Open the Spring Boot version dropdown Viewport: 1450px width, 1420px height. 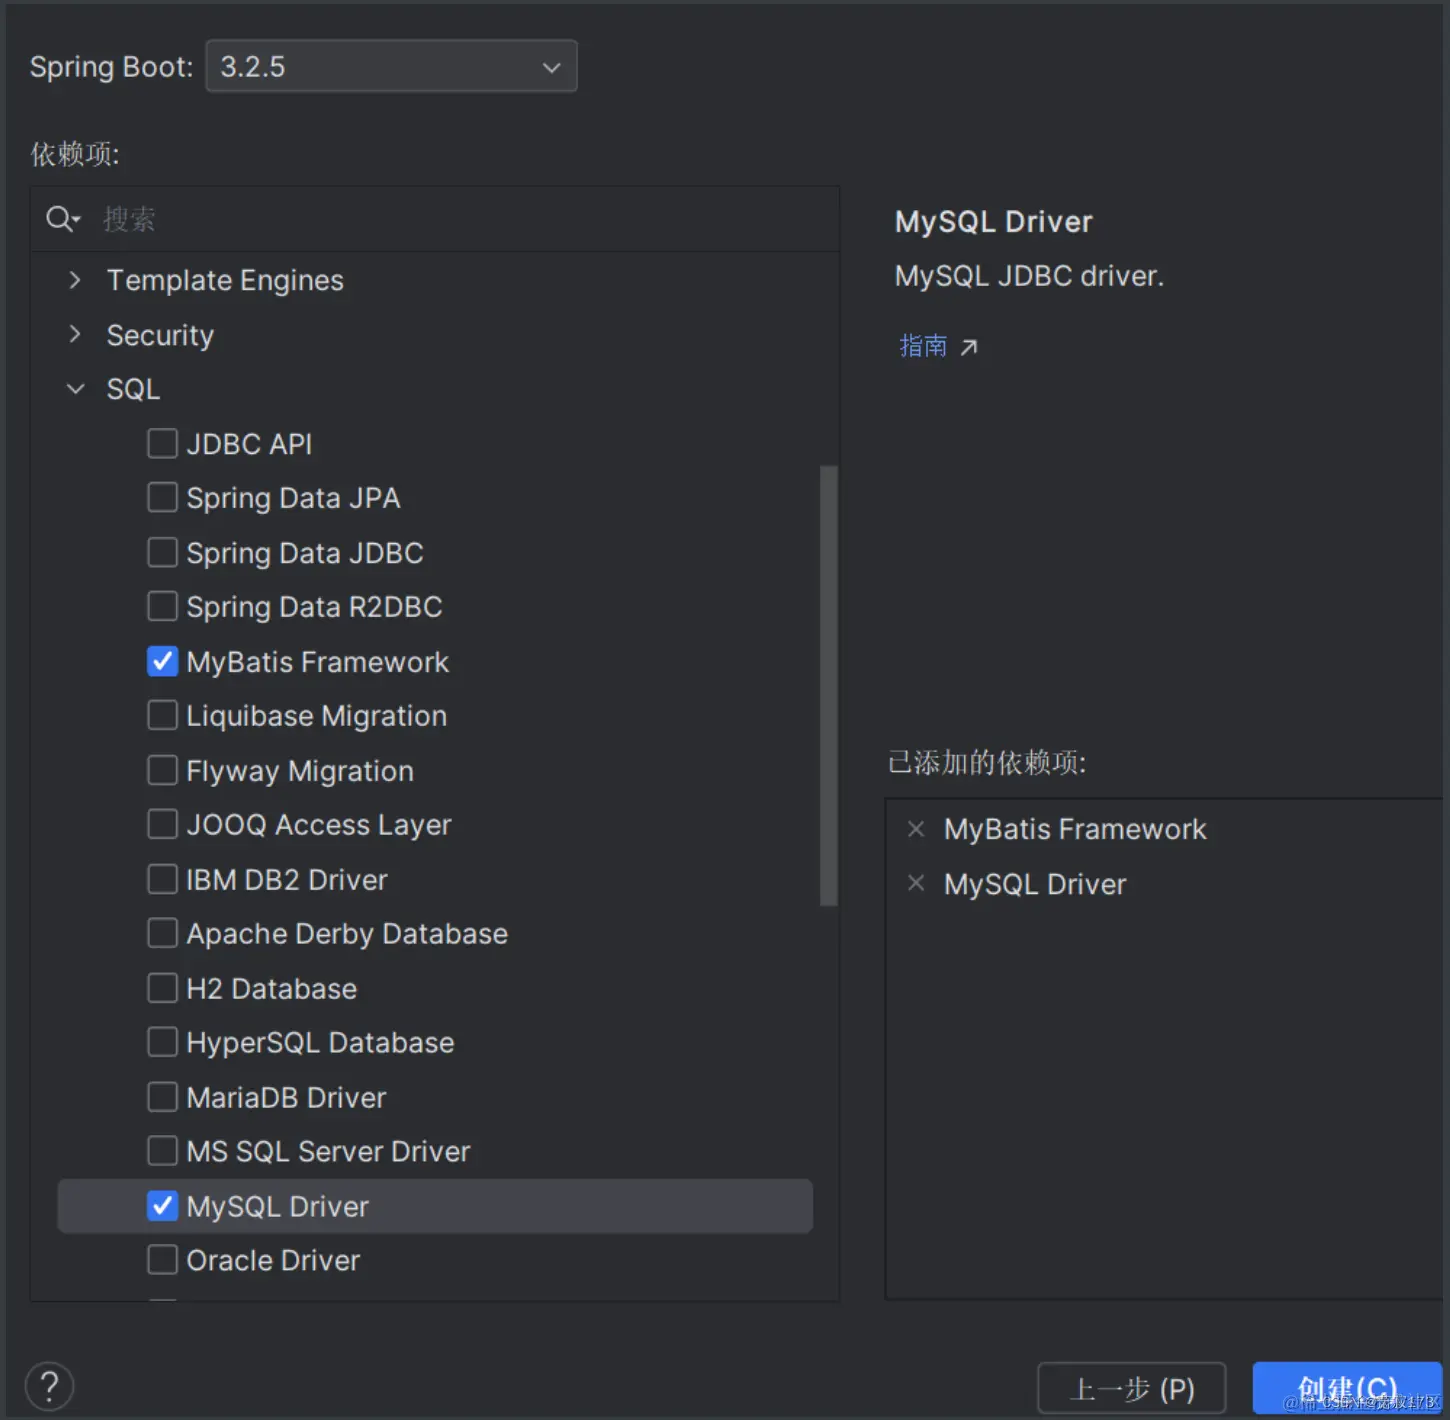391,67
